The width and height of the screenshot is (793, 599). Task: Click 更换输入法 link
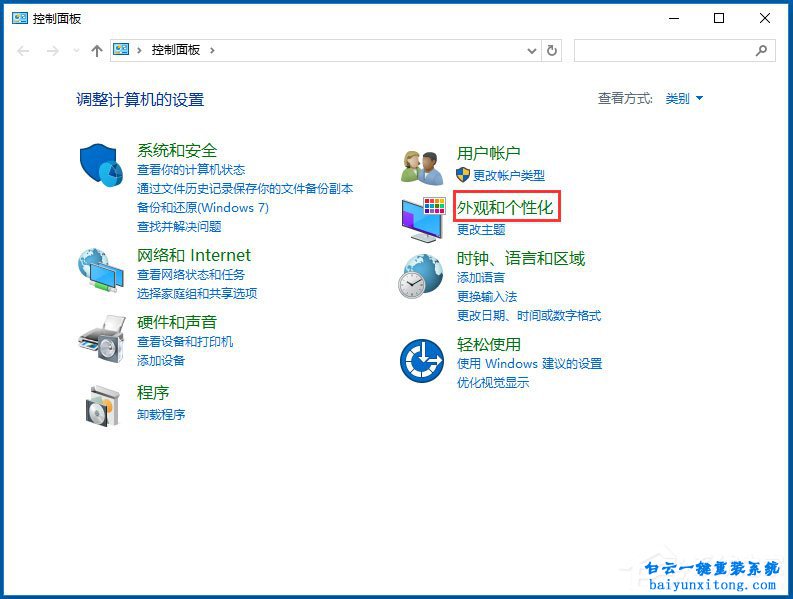[487, 296]
